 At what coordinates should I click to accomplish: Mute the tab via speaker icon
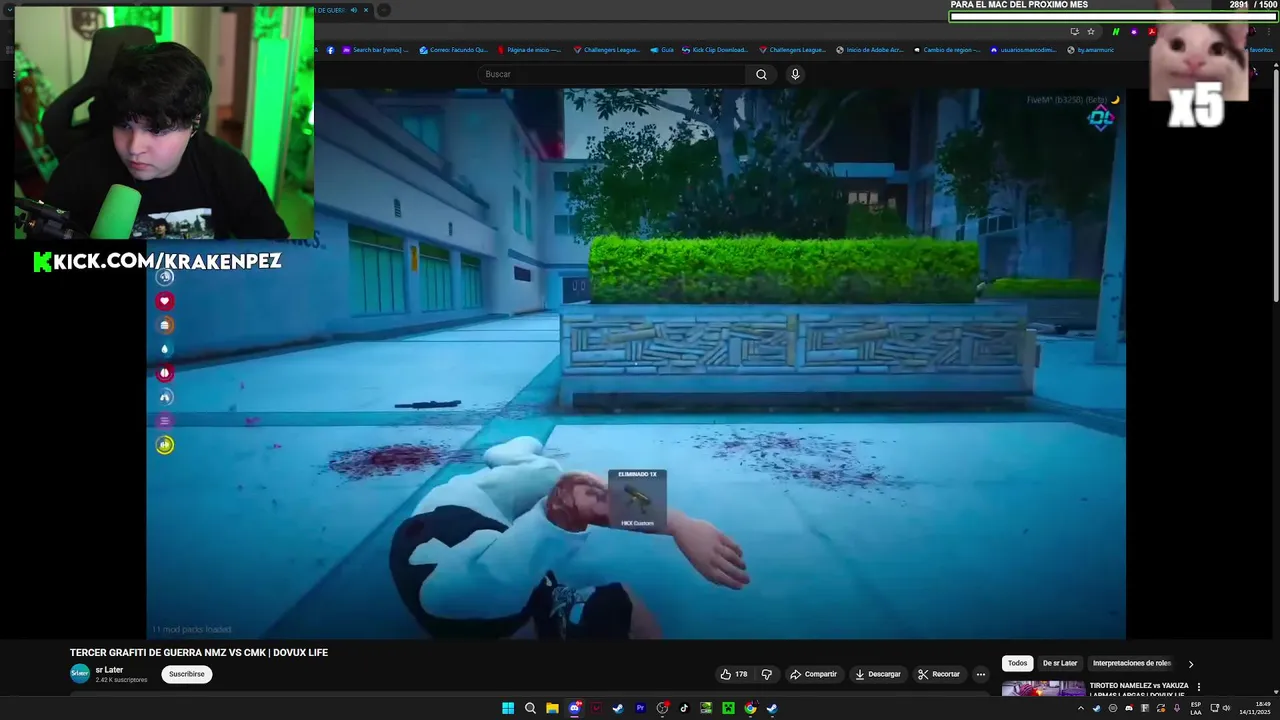tap(354, 10)
